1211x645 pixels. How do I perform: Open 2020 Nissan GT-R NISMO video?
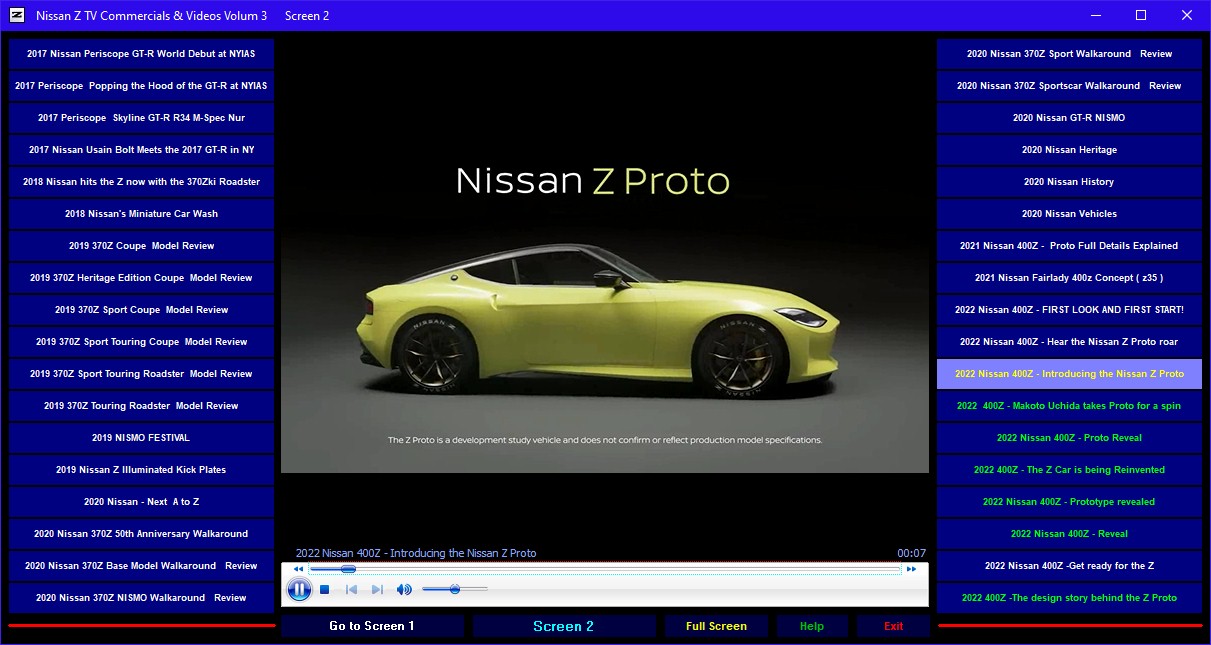coord(1069,118)
